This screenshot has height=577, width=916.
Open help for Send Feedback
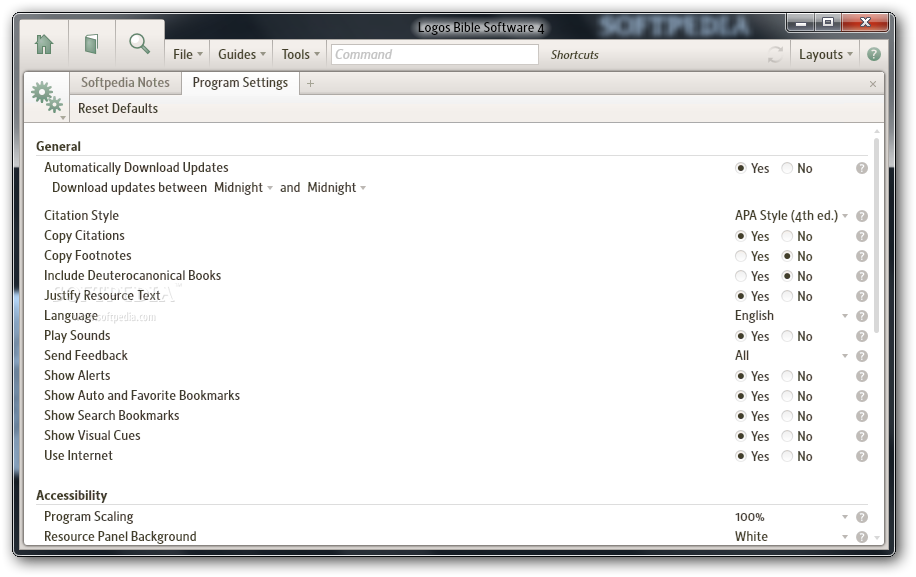coord(862,356)
